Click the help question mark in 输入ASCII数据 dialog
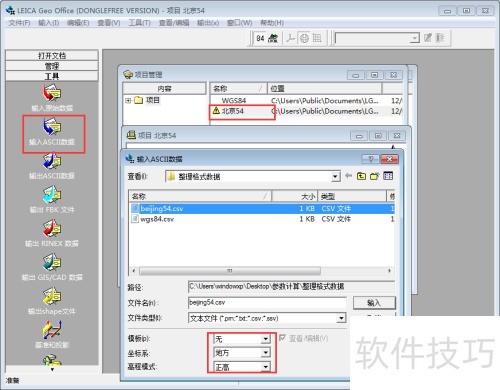This screenshot has height=390, width=500. (x=371, y=159)
